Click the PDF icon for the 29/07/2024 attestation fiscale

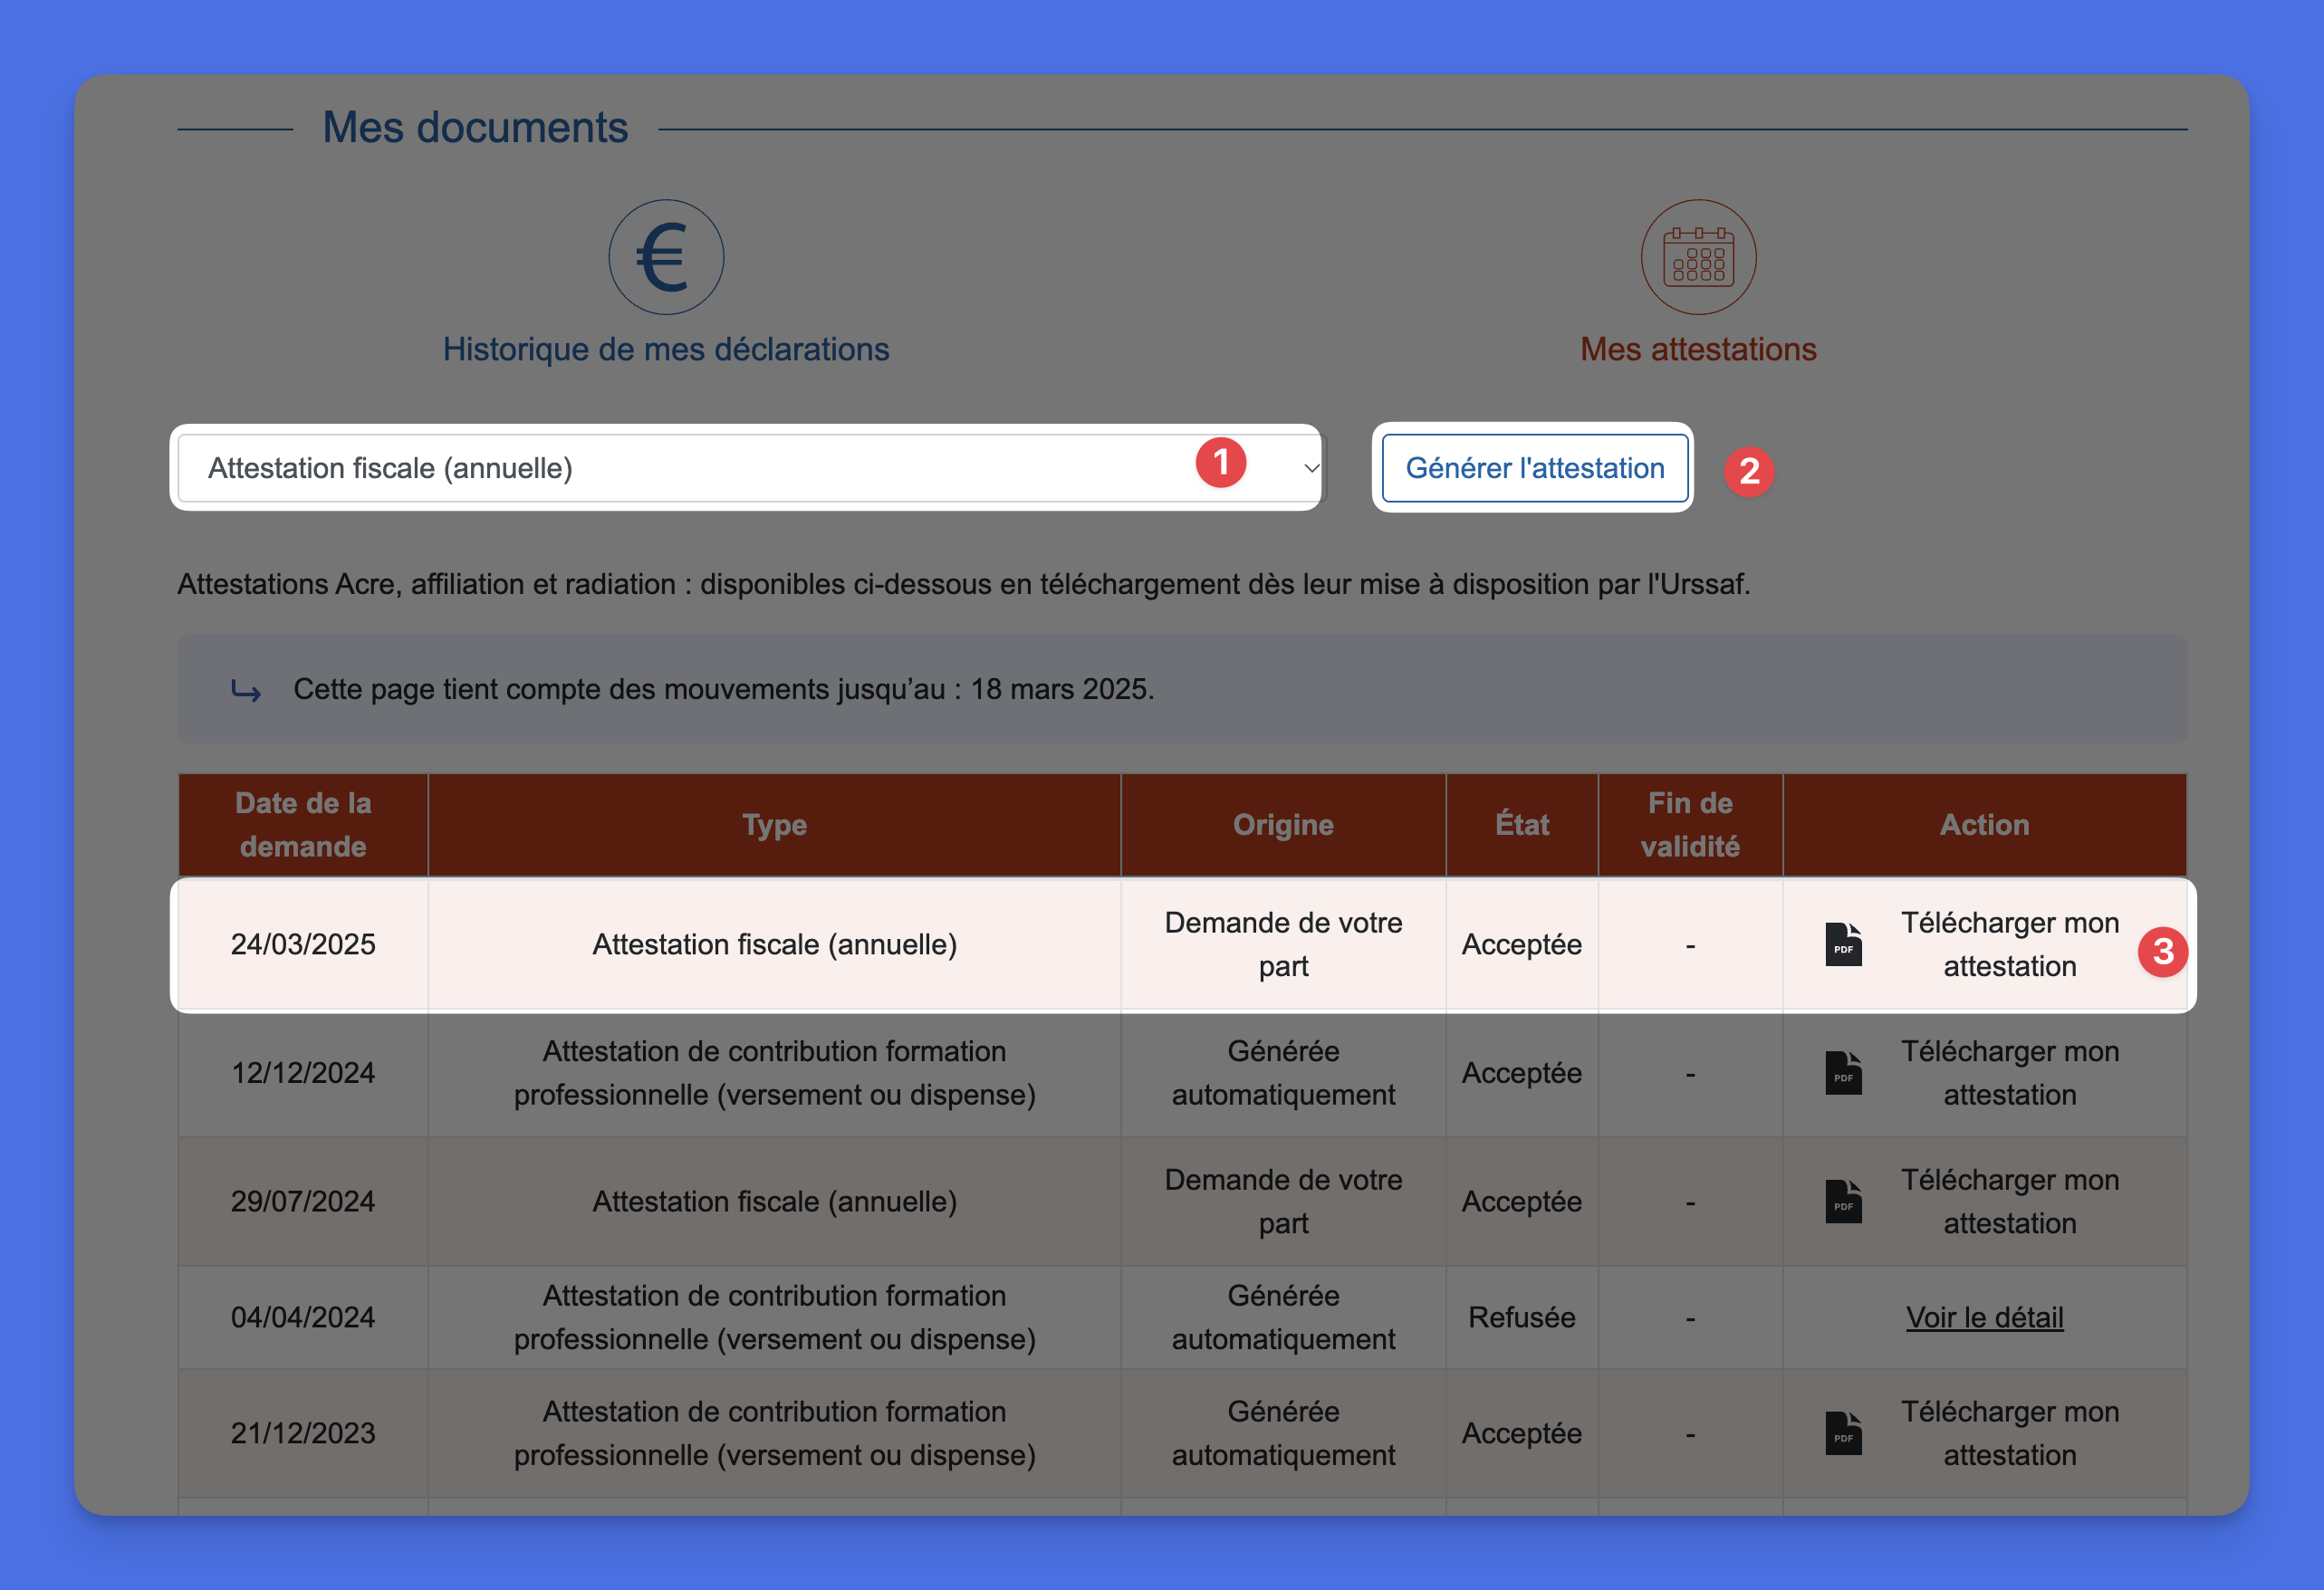[x=1843, y=1201]
